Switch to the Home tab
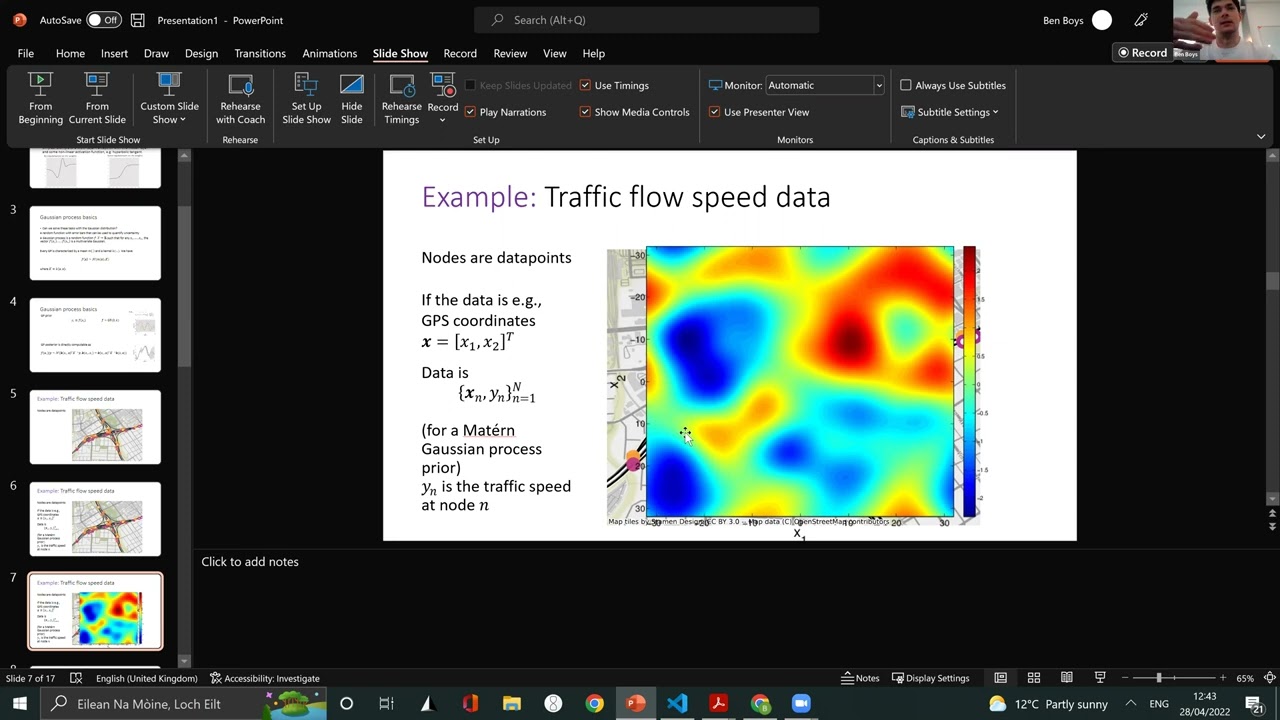 pos(70,53)
